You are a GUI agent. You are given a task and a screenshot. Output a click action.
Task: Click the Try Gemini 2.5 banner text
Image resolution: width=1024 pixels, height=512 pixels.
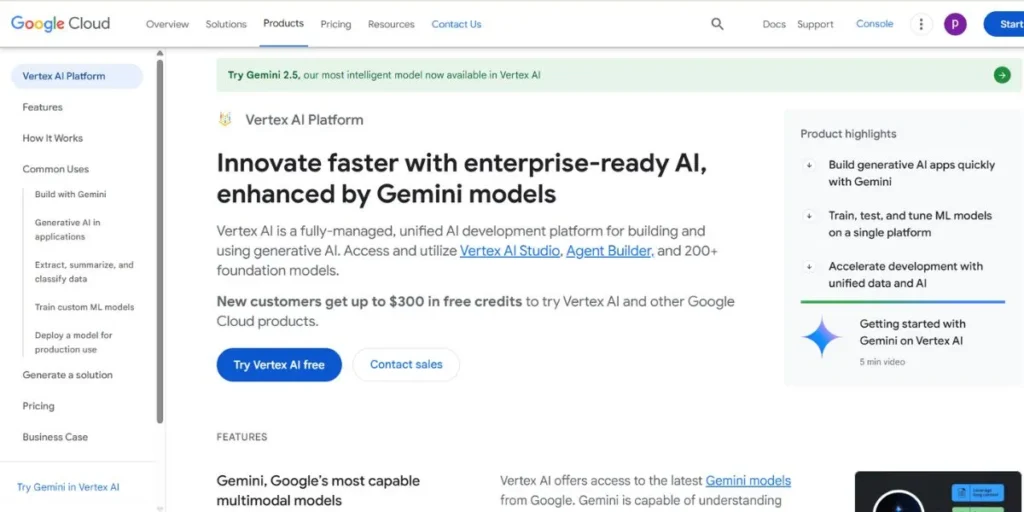click(x=384, y=75)
